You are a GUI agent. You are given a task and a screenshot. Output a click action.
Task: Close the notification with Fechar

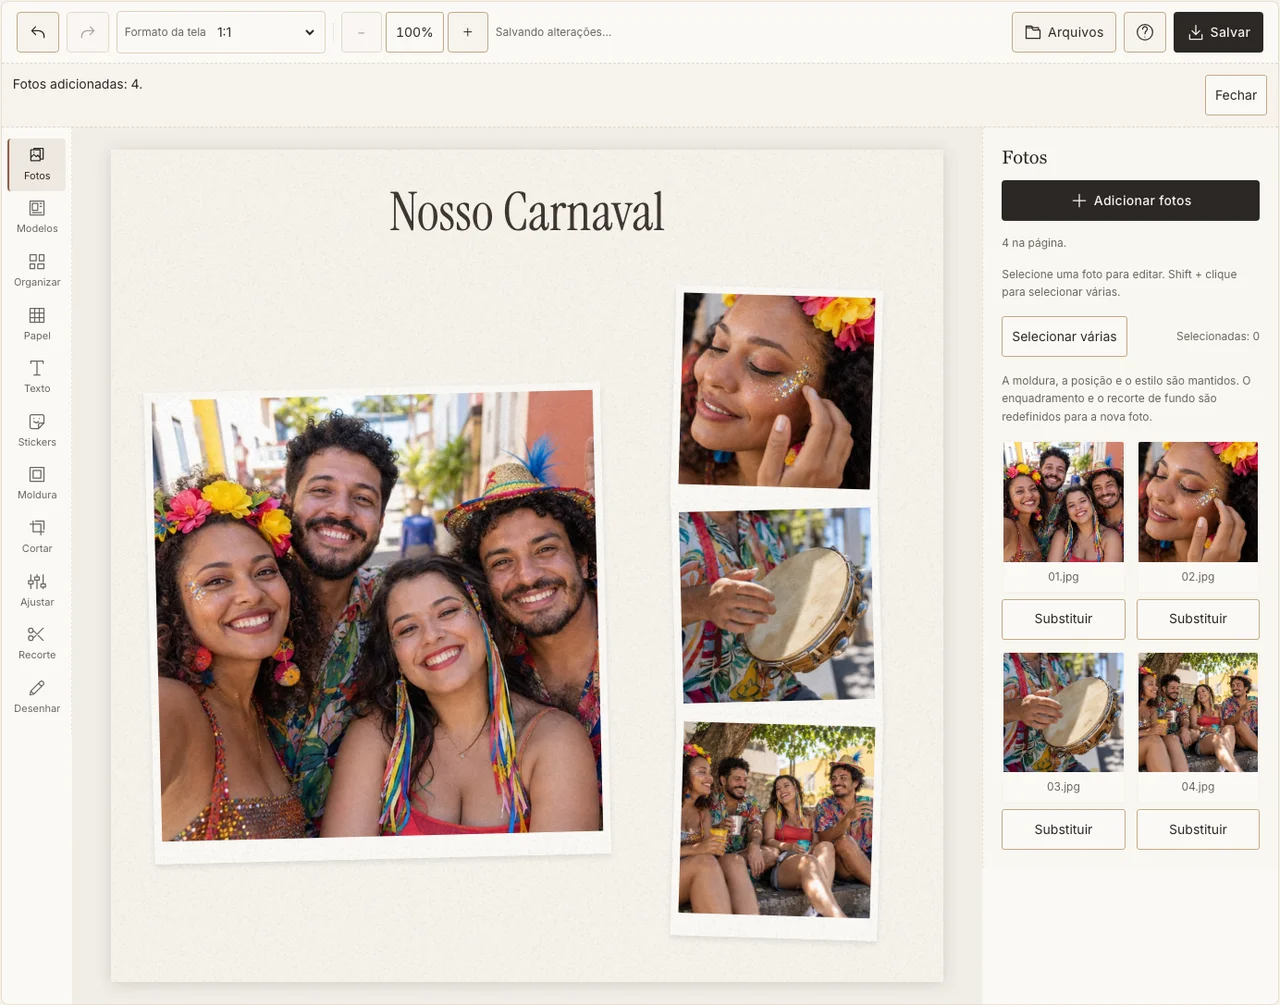(1236, 95)
